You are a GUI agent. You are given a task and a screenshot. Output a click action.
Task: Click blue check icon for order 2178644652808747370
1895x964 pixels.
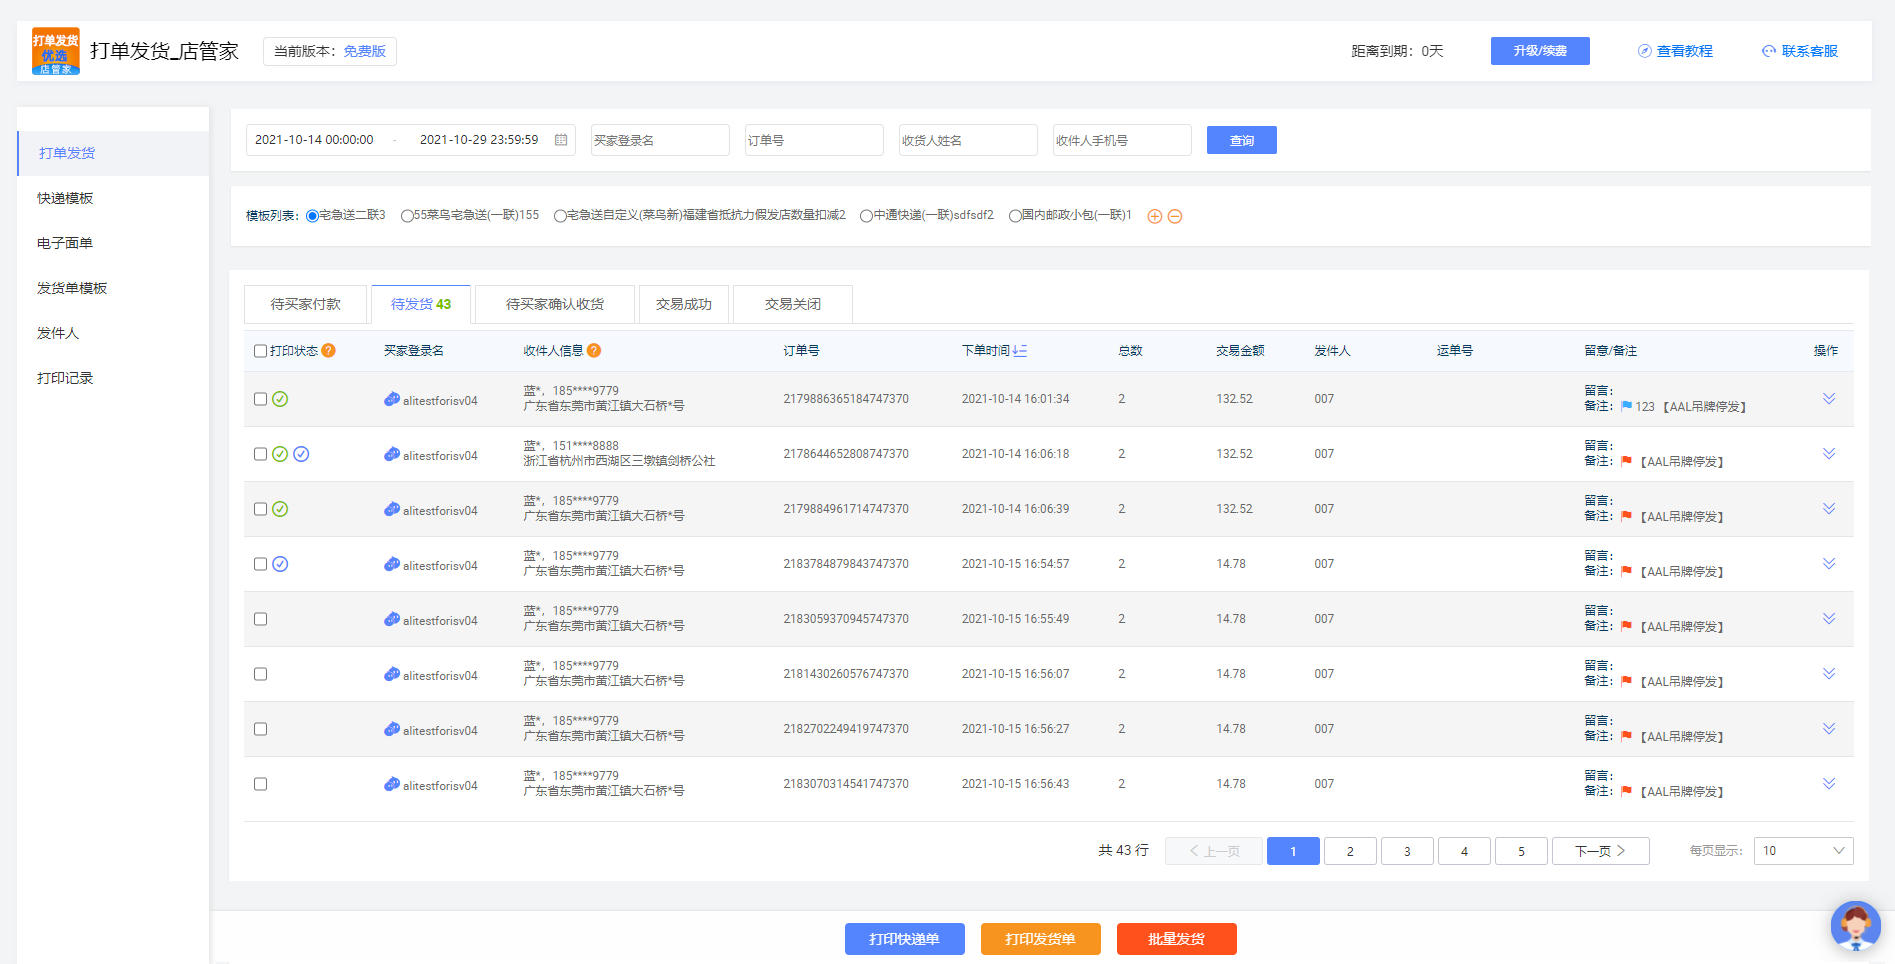(x=301, y=454)
